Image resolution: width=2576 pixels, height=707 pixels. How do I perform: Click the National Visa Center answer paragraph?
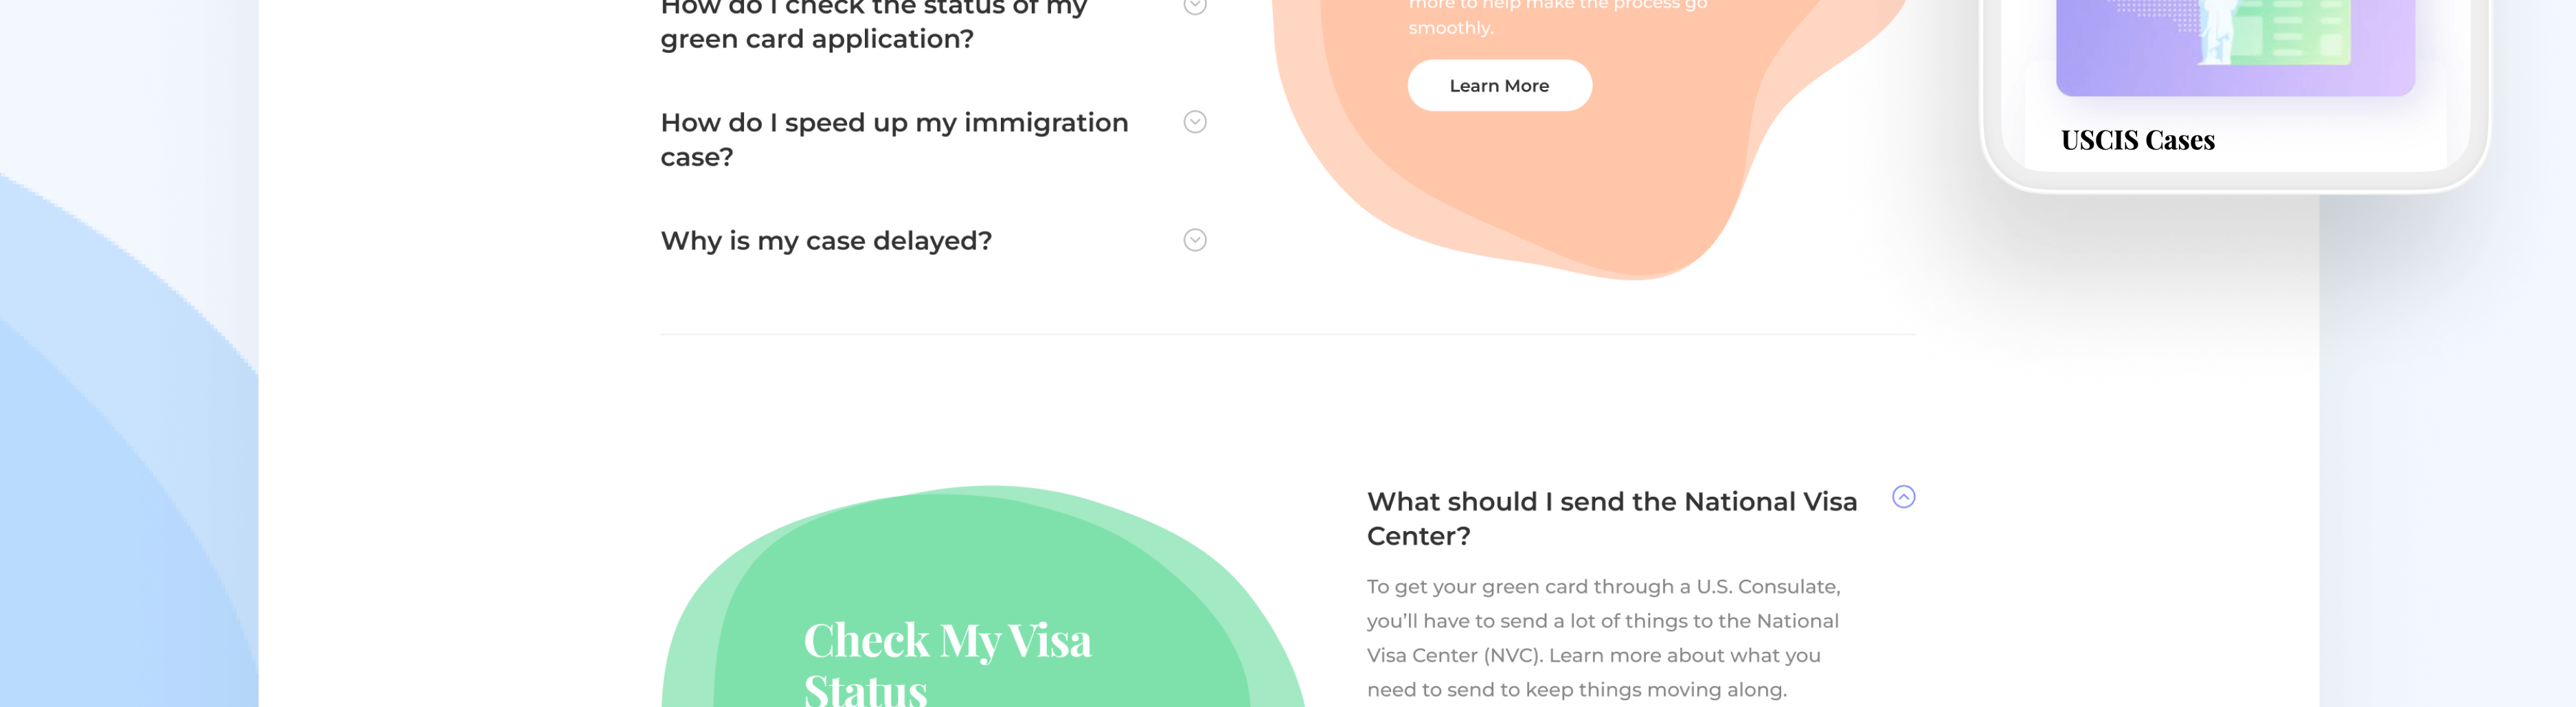[1602, 638]
